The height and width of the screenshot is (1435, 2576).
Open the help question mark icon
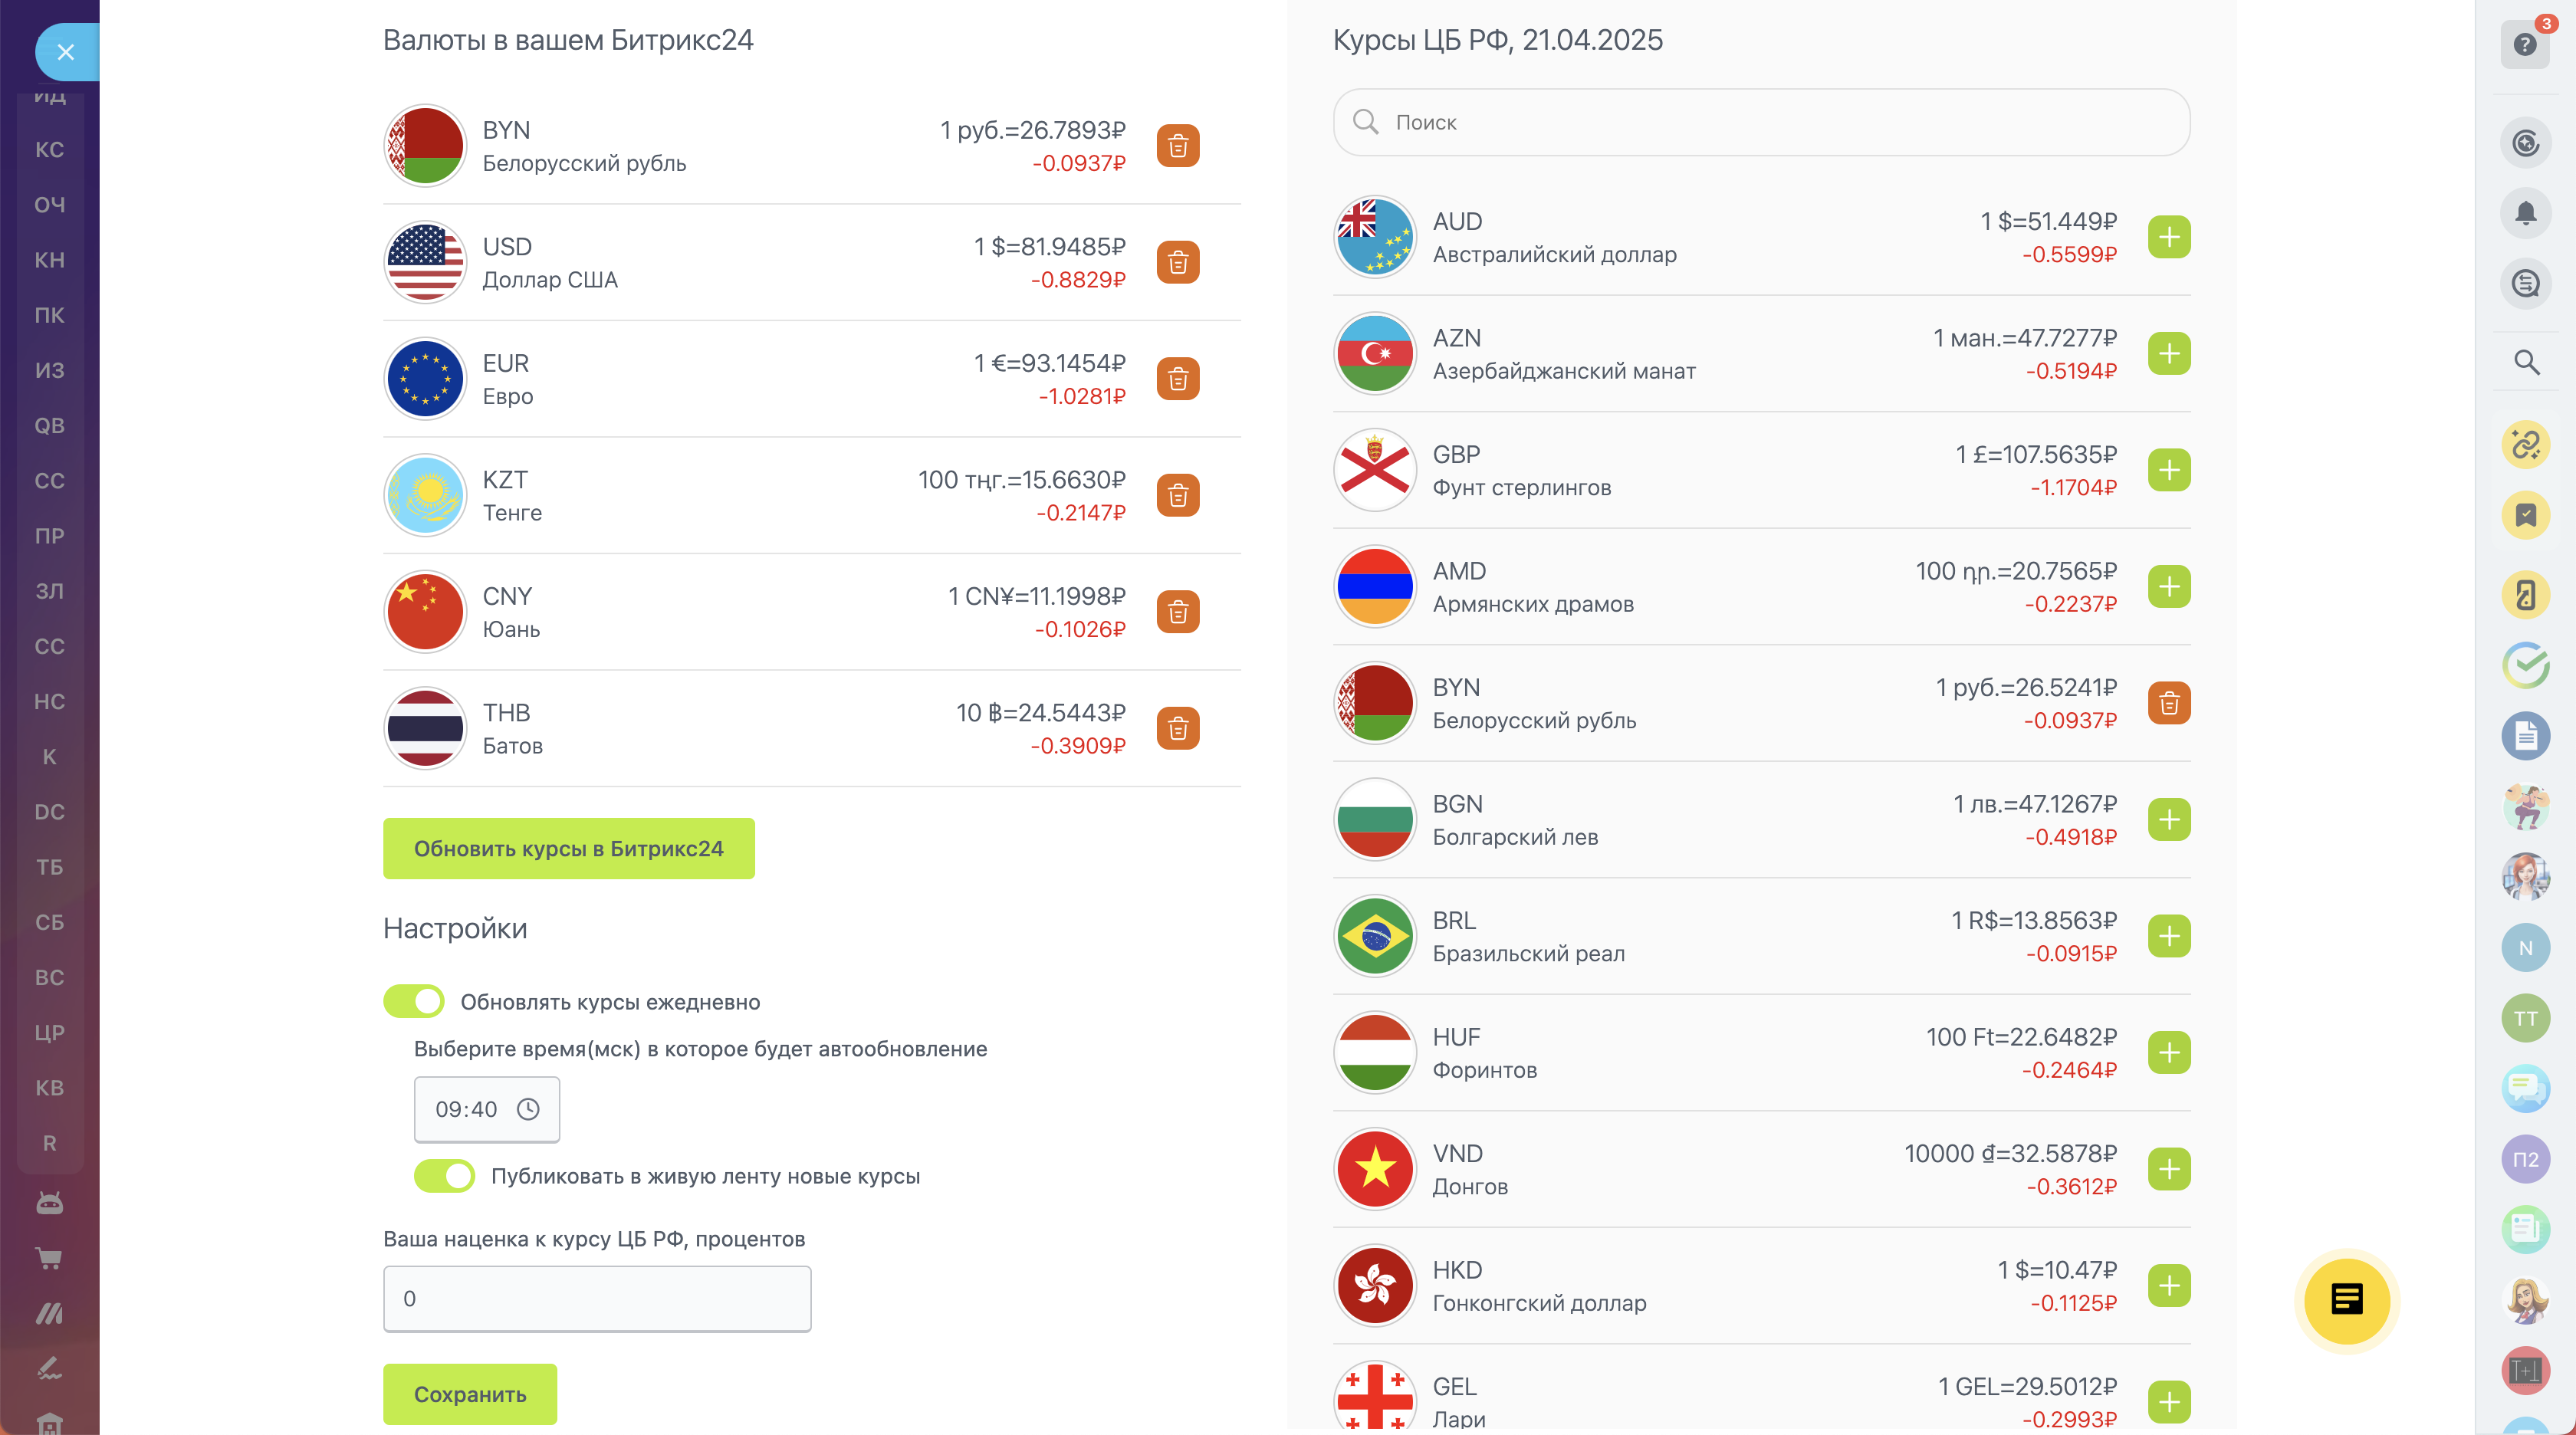click(2524, 45)
